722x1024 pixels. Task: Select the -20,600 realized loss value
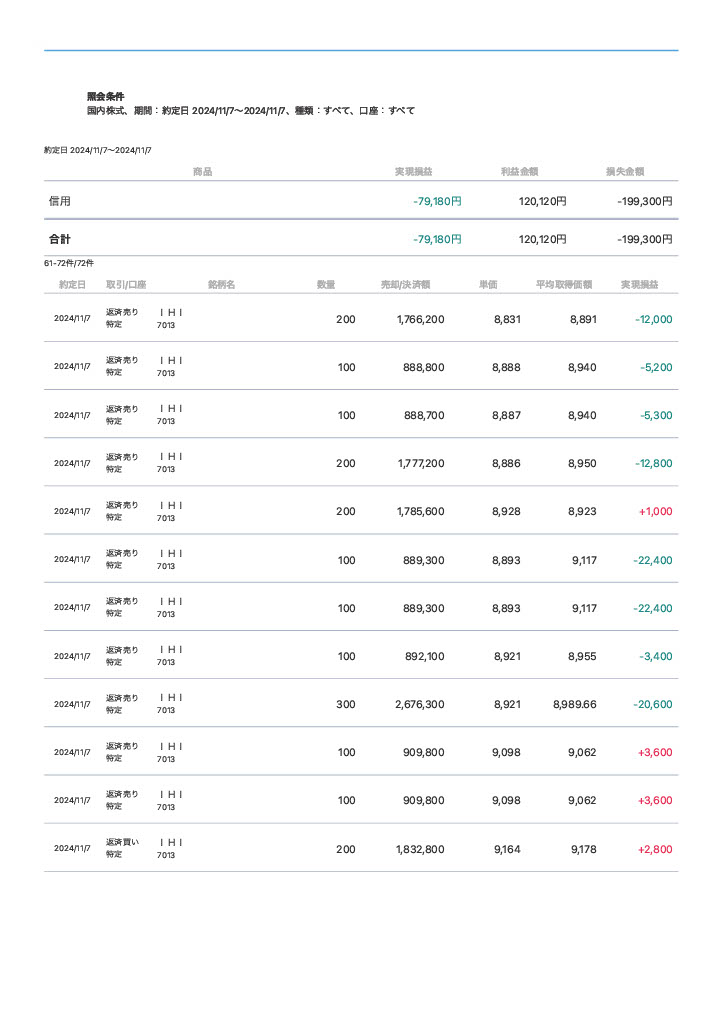[x=652, y=704]
